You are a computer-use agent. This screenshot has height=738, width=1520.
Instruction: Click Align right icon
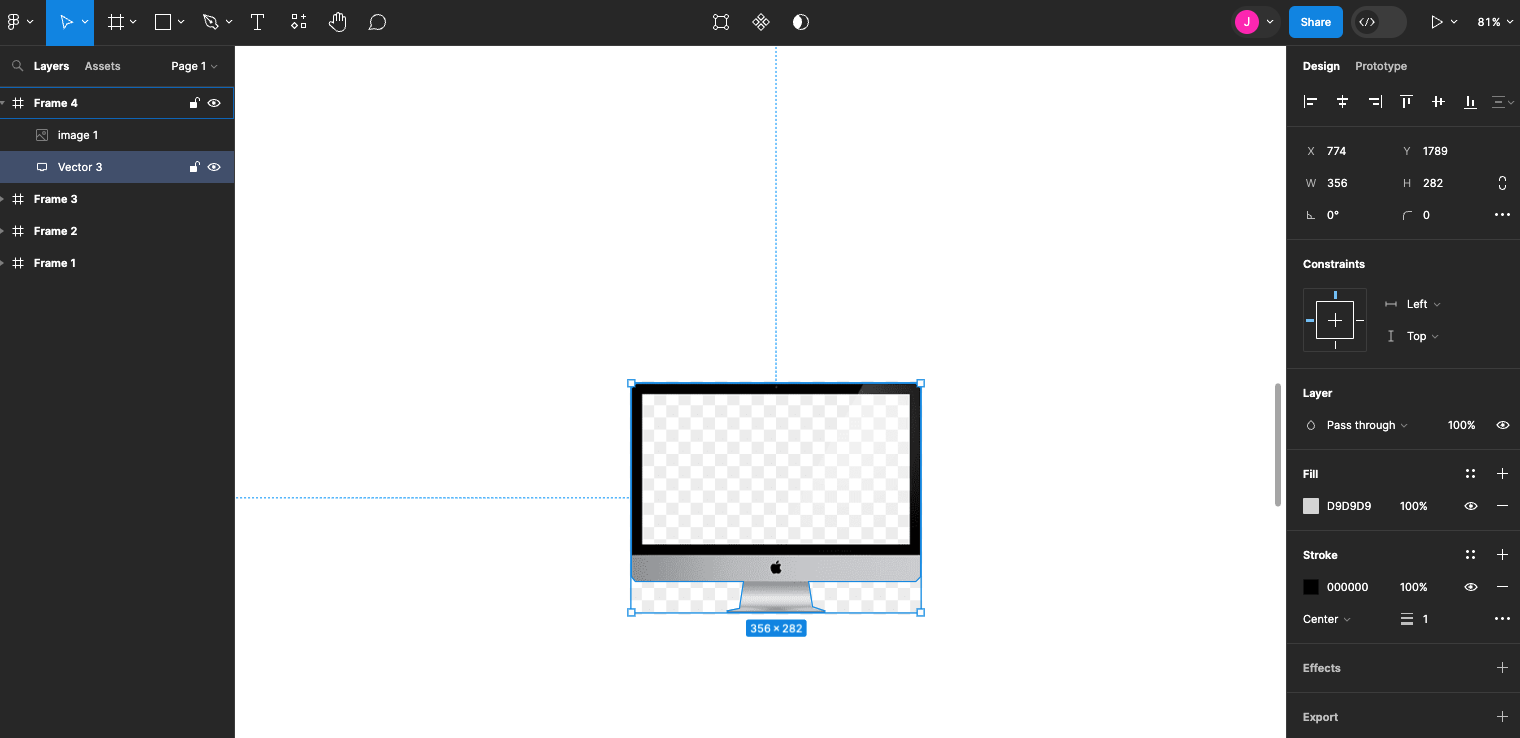pyautogui.click(x=1375, y=101)
